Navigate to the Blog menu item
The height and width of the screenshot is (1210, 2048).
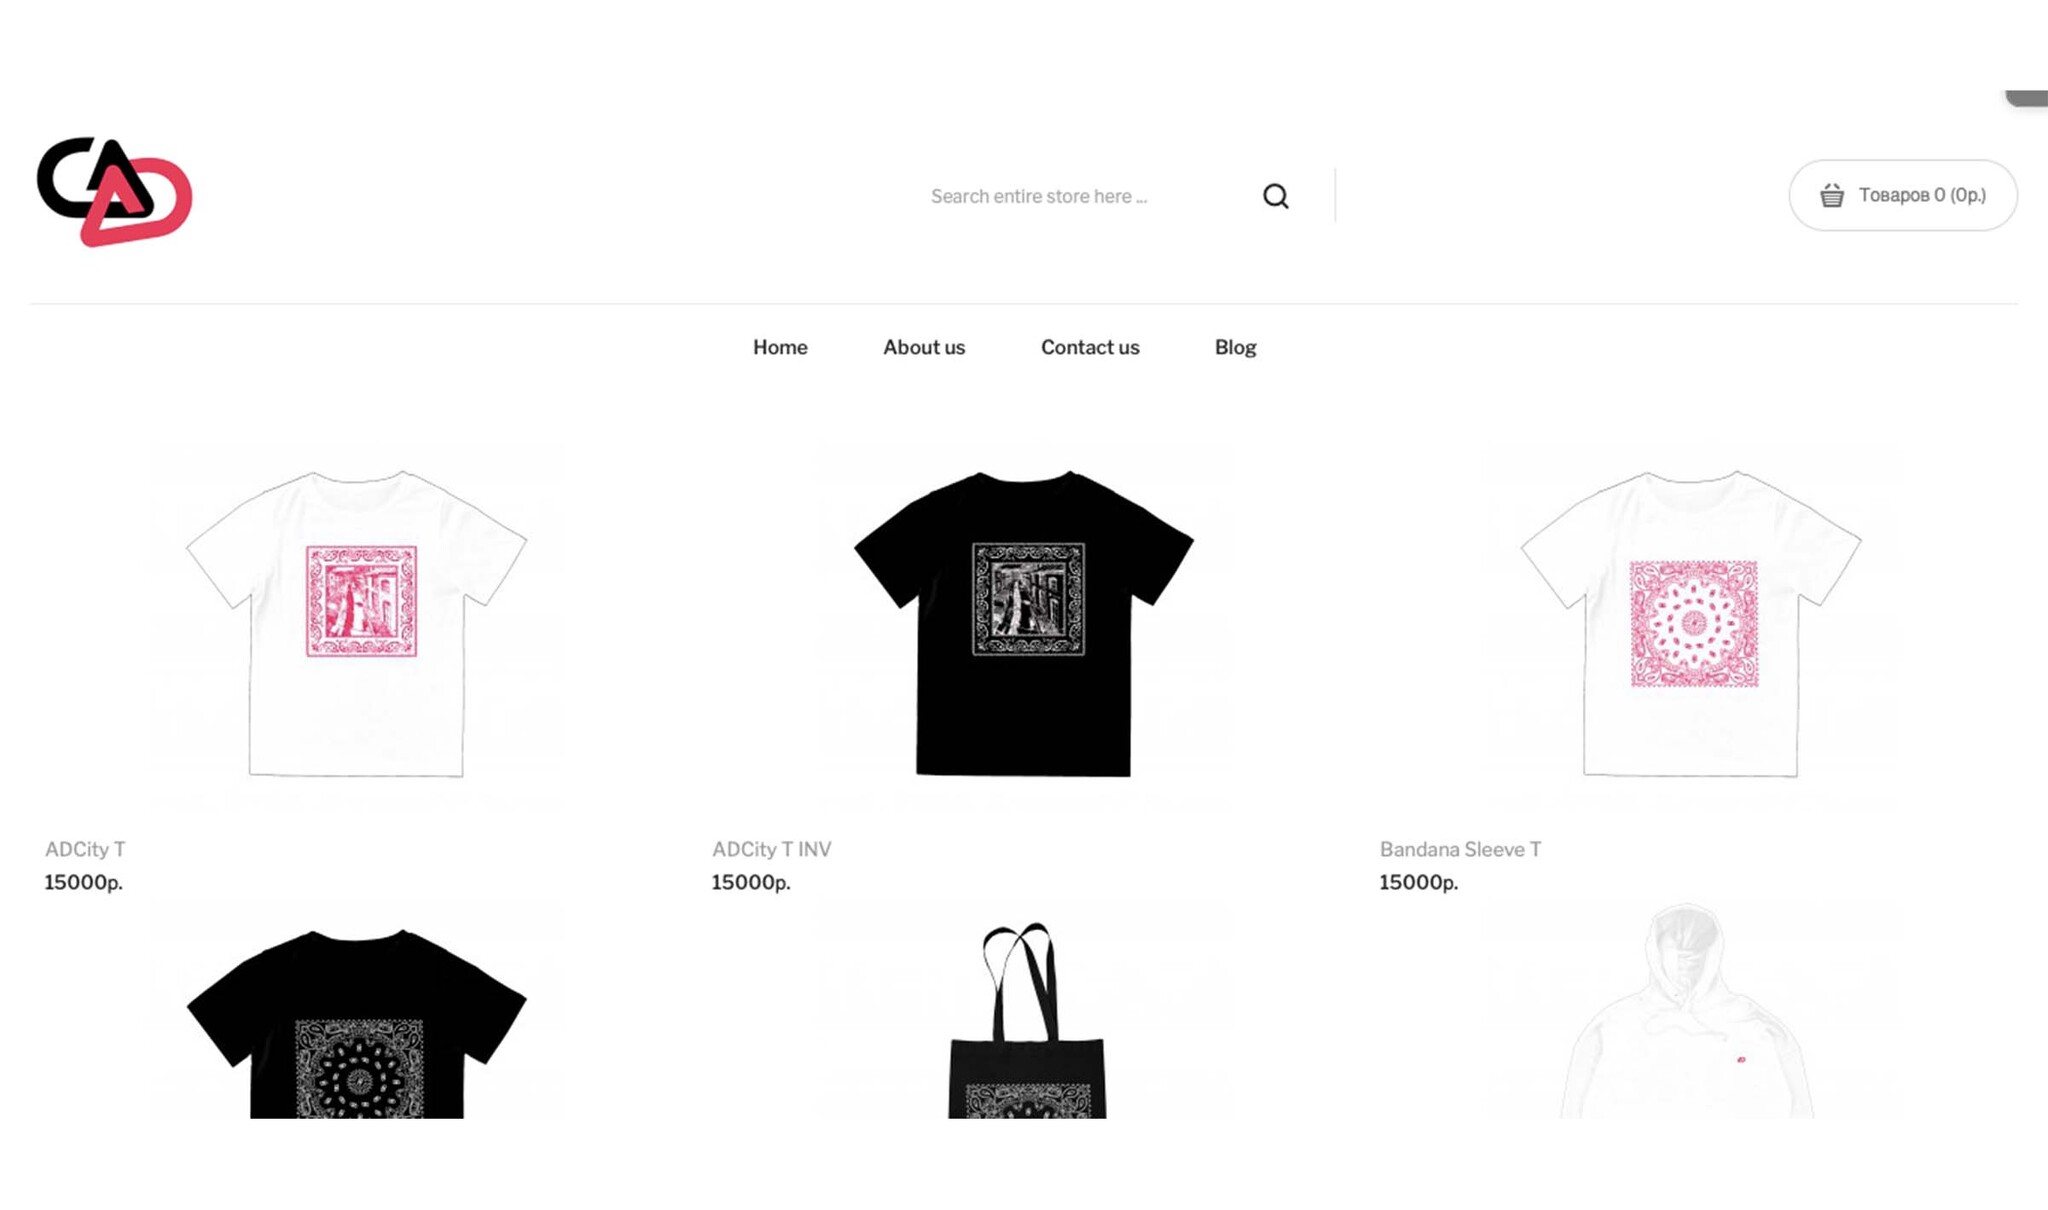(x=1234, y=347)
